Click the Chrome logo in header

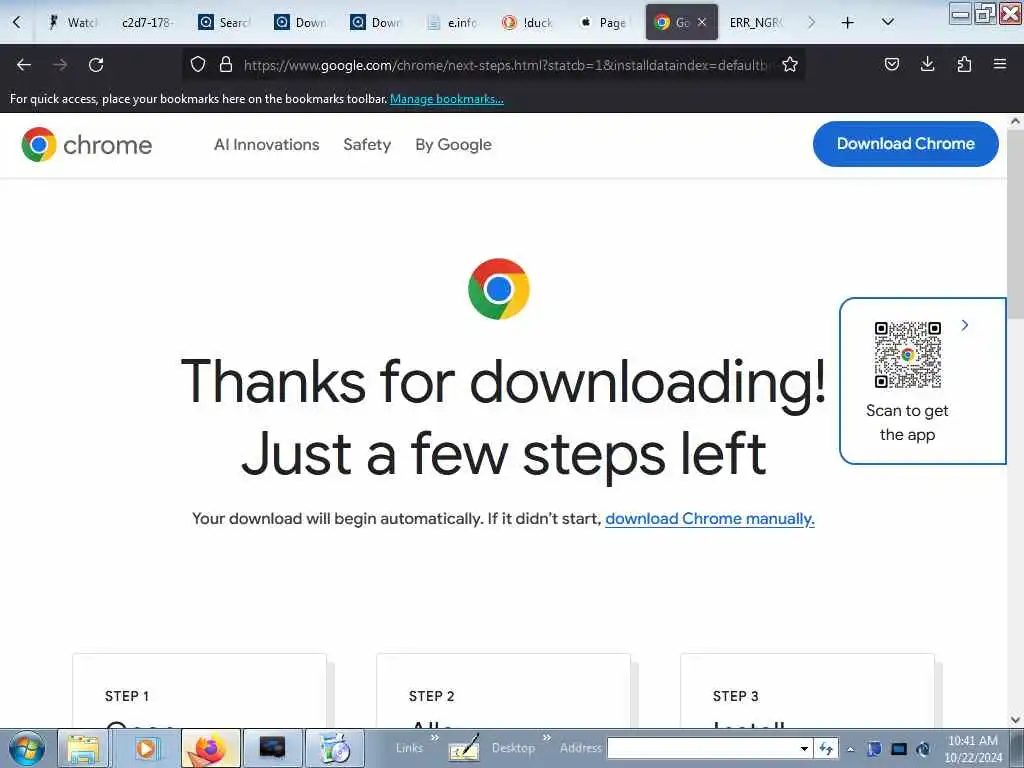click(x=86, y=144)
